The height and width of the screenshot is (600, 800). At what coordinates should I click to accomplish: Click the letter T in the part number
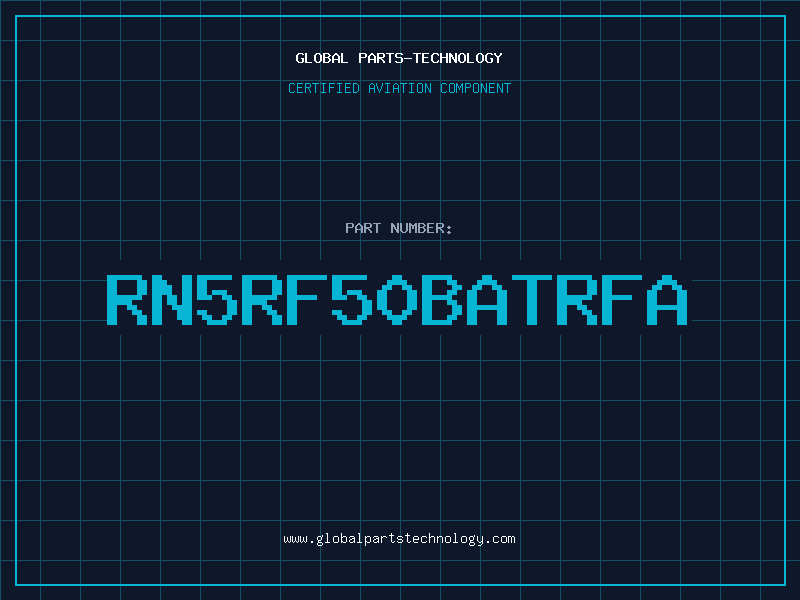pyautogui.click(x=533, y=299)
